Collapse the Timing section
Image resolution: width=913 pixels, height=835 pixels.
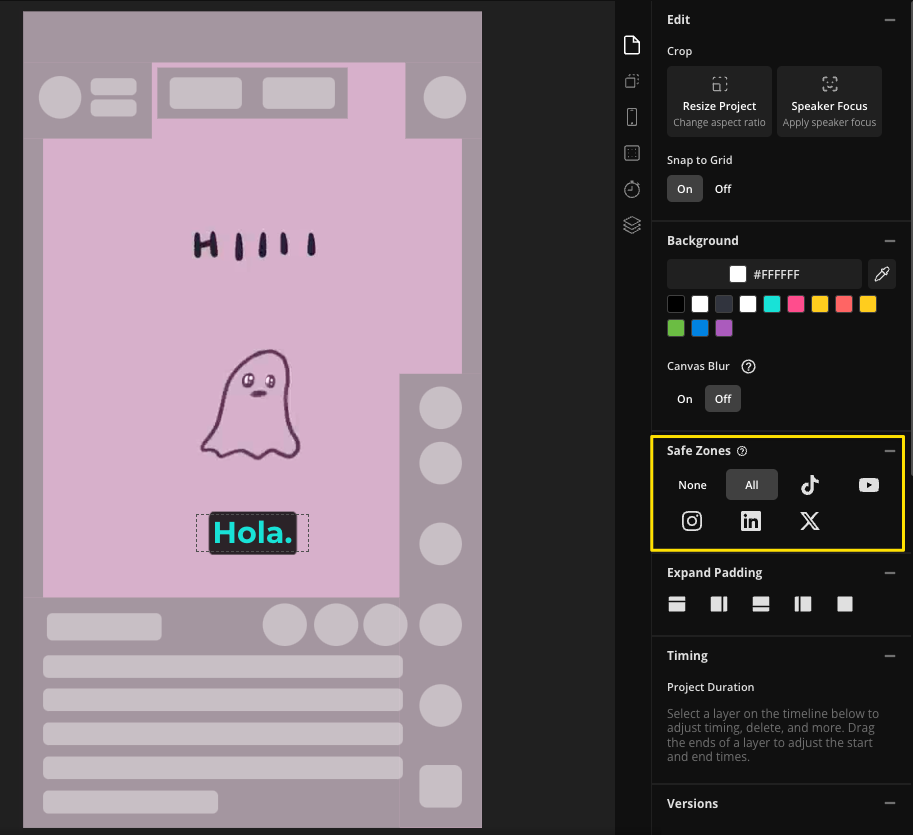point(889,656)
